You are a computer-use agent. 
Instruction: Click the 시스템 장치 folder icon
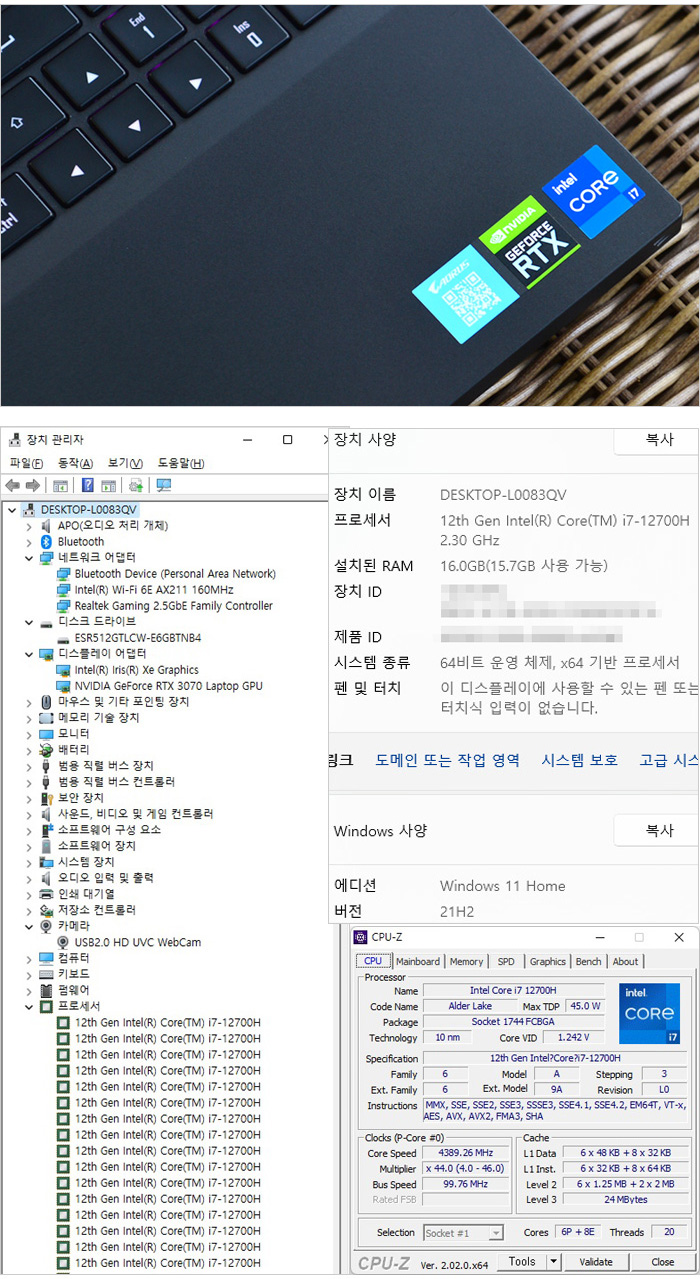tap(46, 861)
